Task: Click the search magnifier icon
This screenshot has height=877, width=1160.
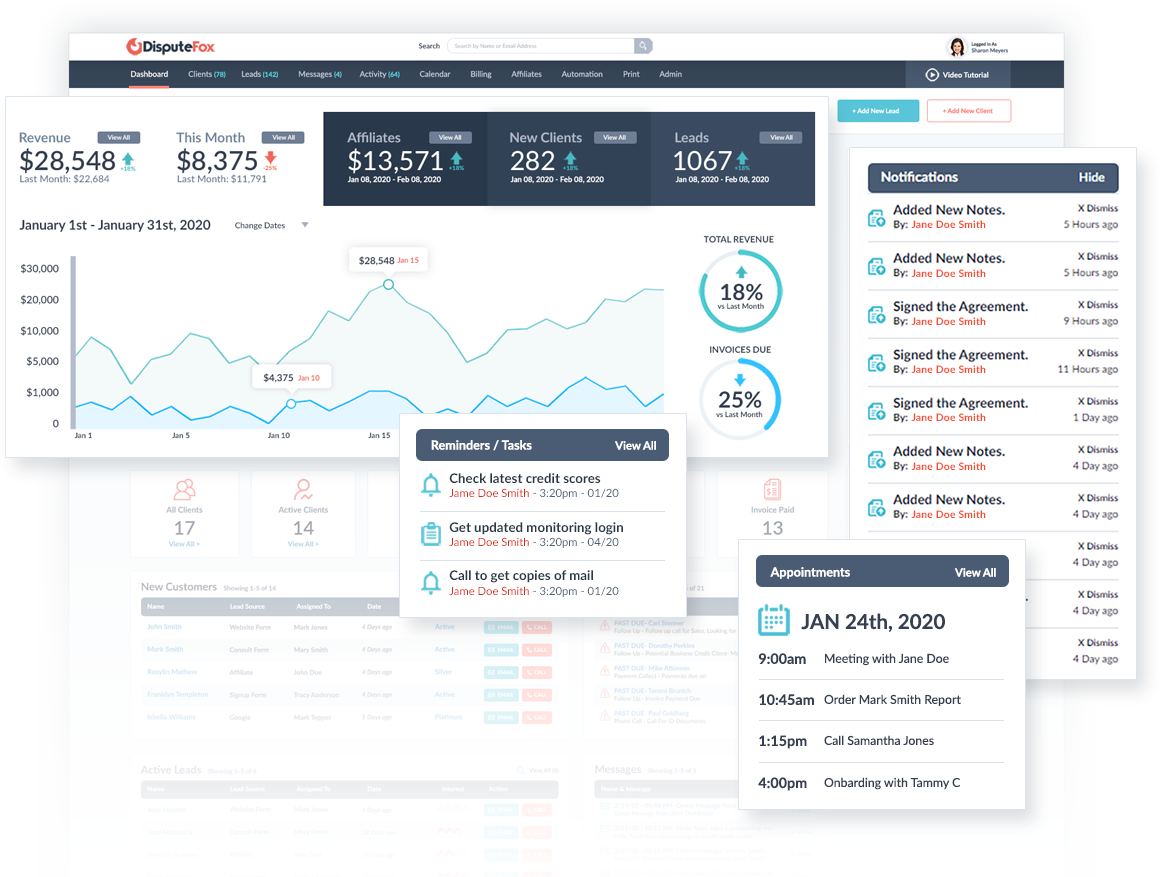Action: tap(643, 46)
